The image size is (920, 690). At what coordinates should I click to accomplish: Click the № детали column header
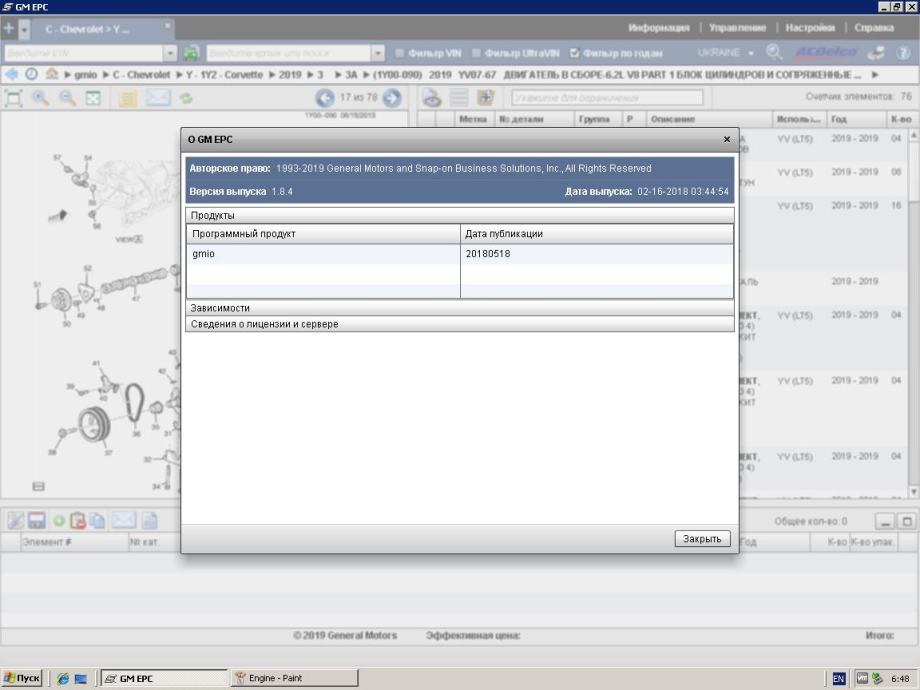click(x=535, y=119)
